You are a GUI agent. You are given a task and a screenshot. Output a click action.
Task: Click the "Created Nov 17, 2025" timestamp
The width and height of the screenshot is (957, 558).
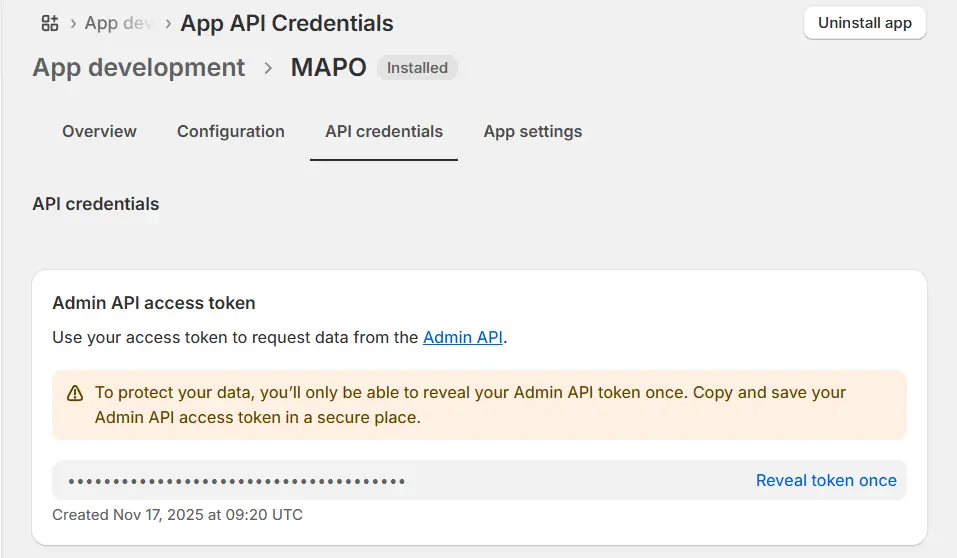177,515
